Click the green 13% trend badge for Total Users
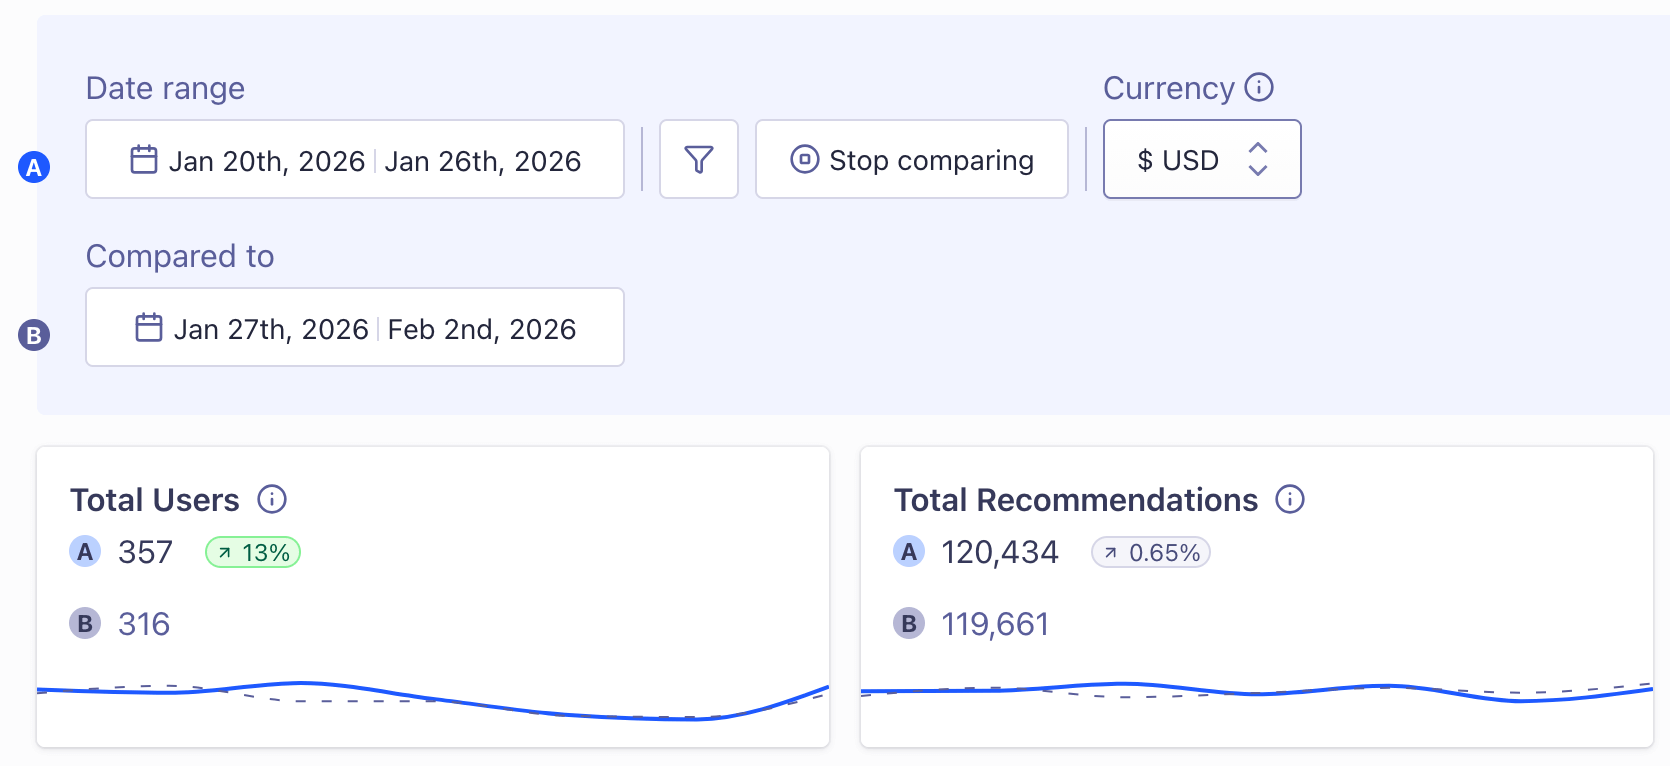 click(252, 551)
